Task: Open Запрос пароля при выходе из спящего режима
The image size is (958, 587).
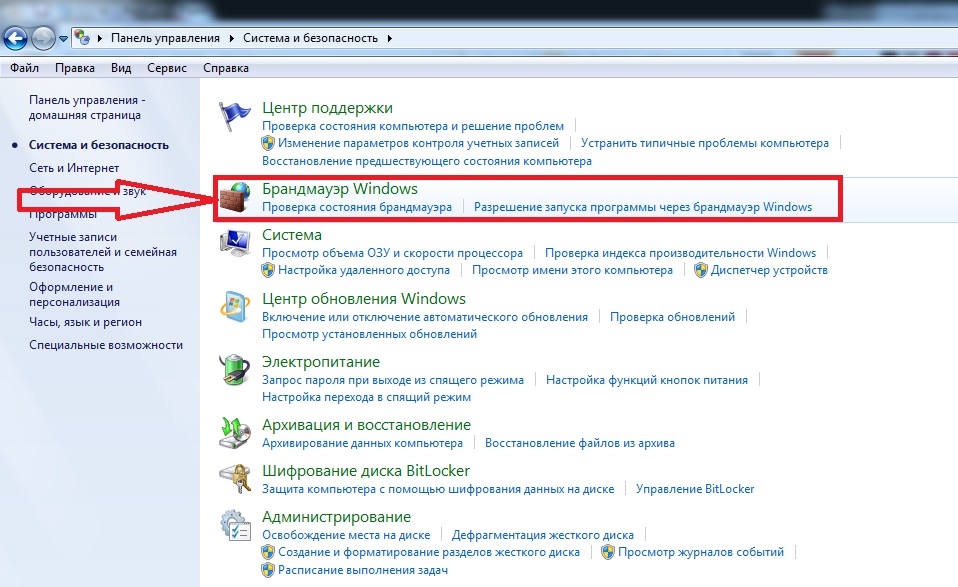Action: click(x=393, y=380)
